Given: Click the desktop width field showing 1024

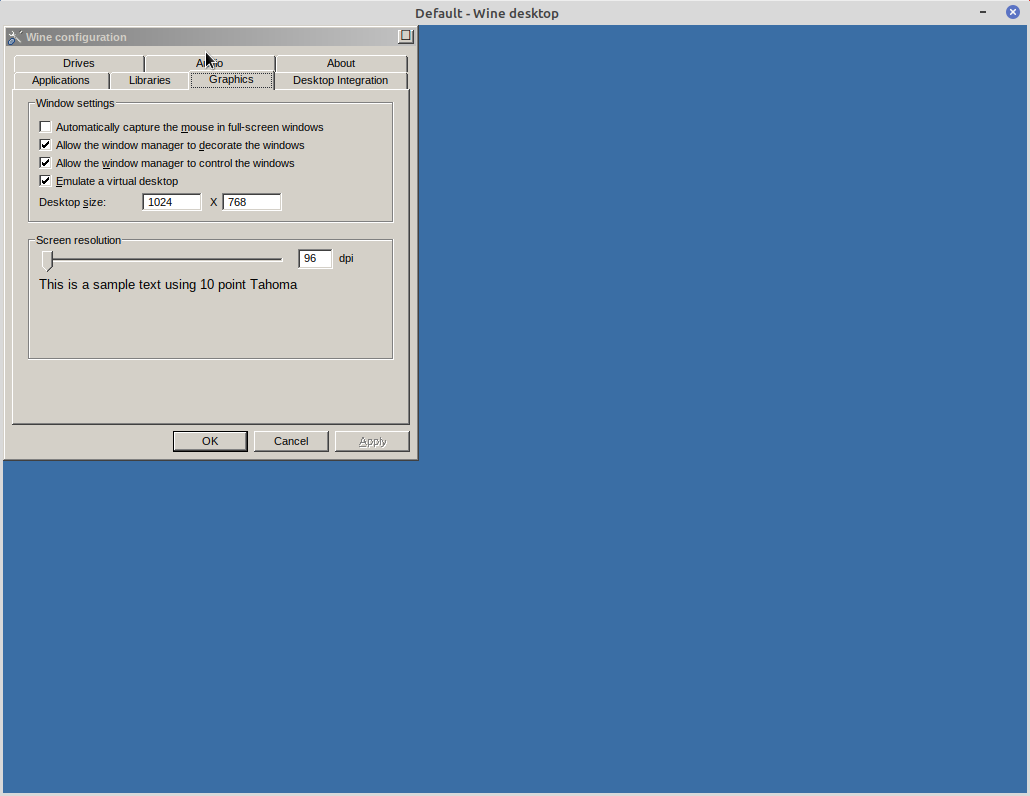Looking at the screenshot, I should pos(171,202).
